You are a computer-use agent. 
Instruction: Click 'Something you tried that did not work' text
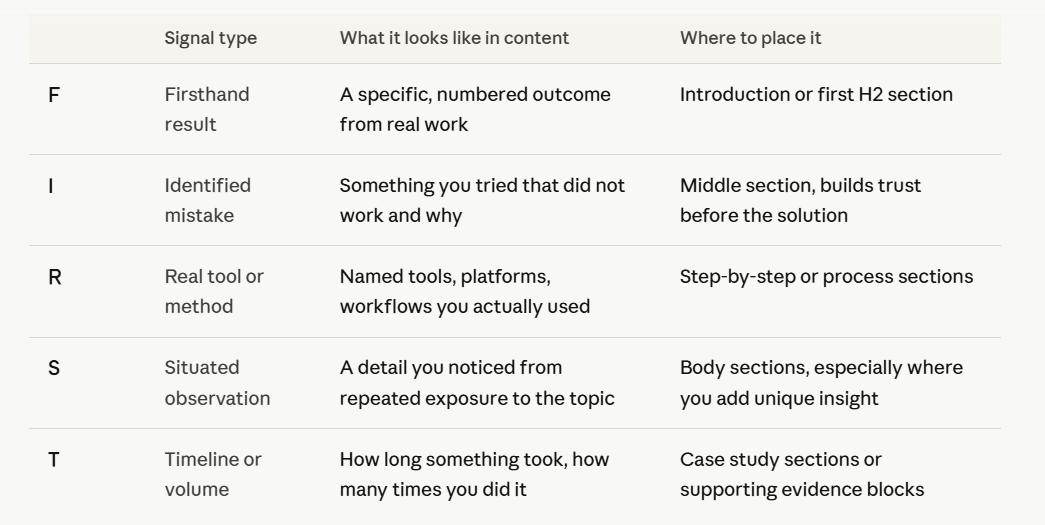coord(483,201)
